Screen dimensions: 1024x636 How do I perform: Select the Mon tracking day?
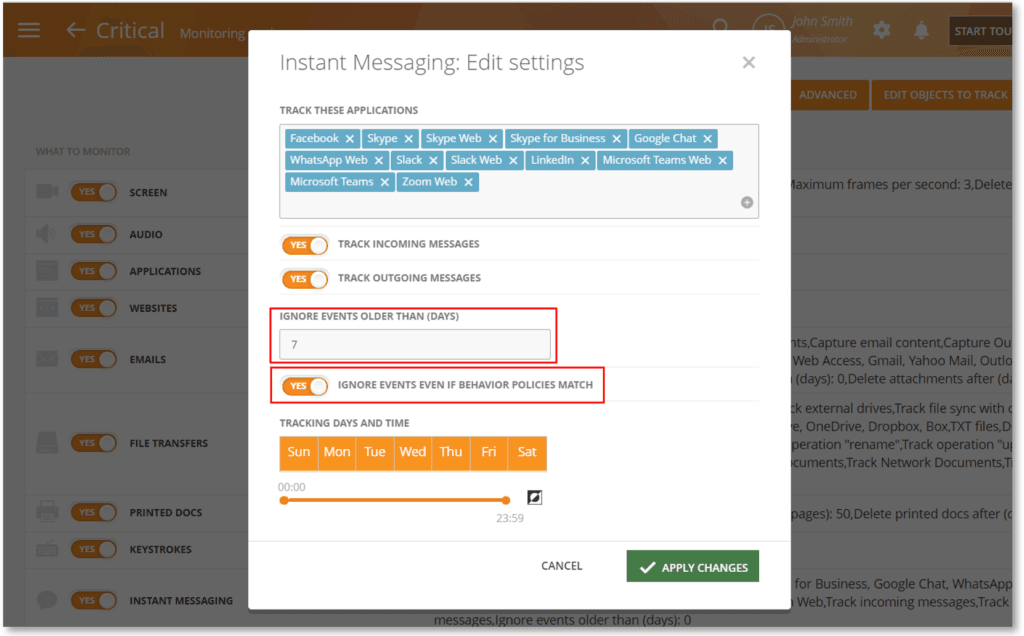coord(337,453)
